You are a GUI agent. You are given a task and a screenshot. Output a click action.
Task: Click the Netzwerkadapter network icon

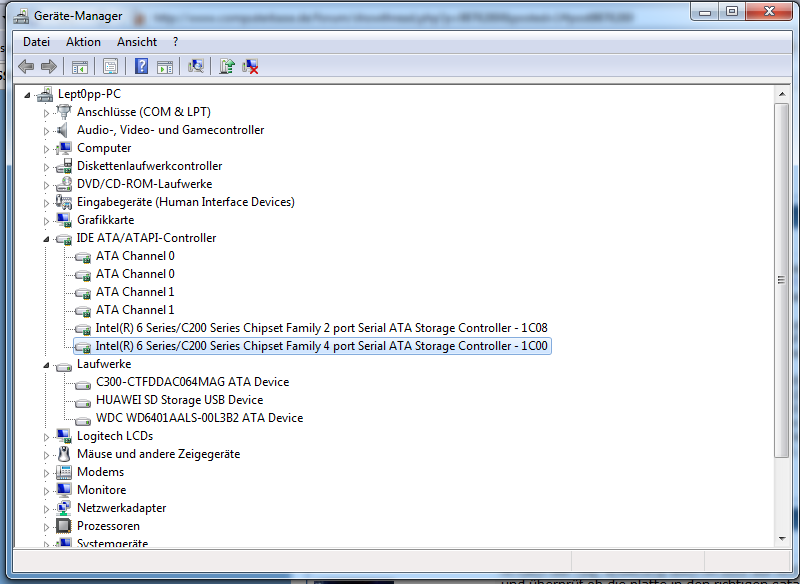64,508
